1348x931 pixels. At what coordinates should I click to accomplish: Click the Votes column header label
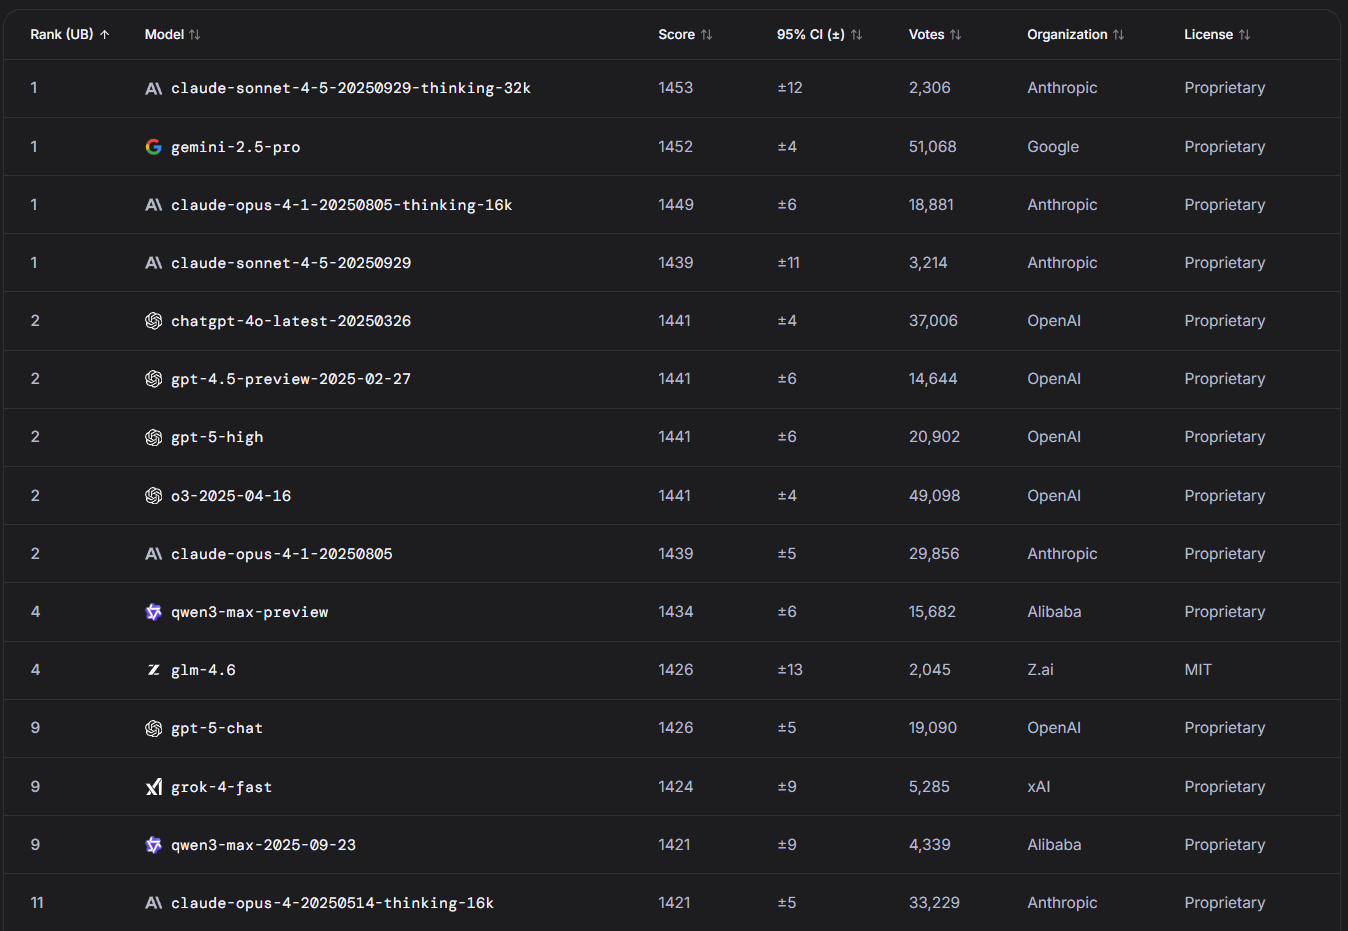[x=927, y=34]
